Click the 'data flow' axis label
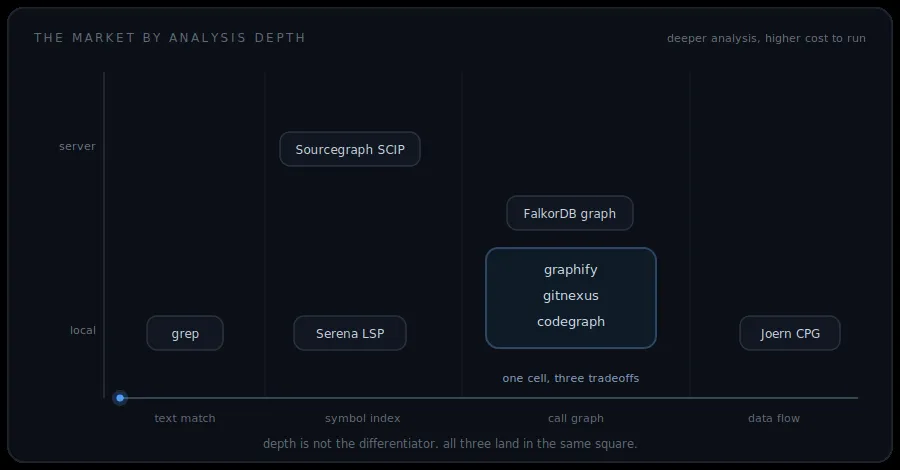900x470 pixels. [x=774, y=418]
